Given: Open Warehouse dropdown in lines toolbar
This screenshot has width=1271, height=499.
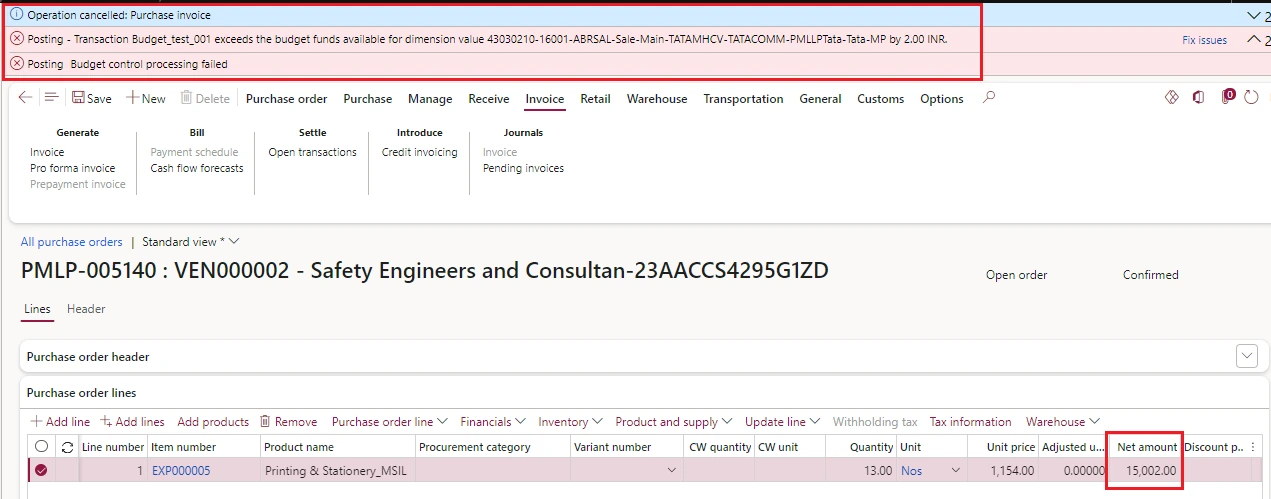Looking at the screenshot, I should [x=1062, y=422].
